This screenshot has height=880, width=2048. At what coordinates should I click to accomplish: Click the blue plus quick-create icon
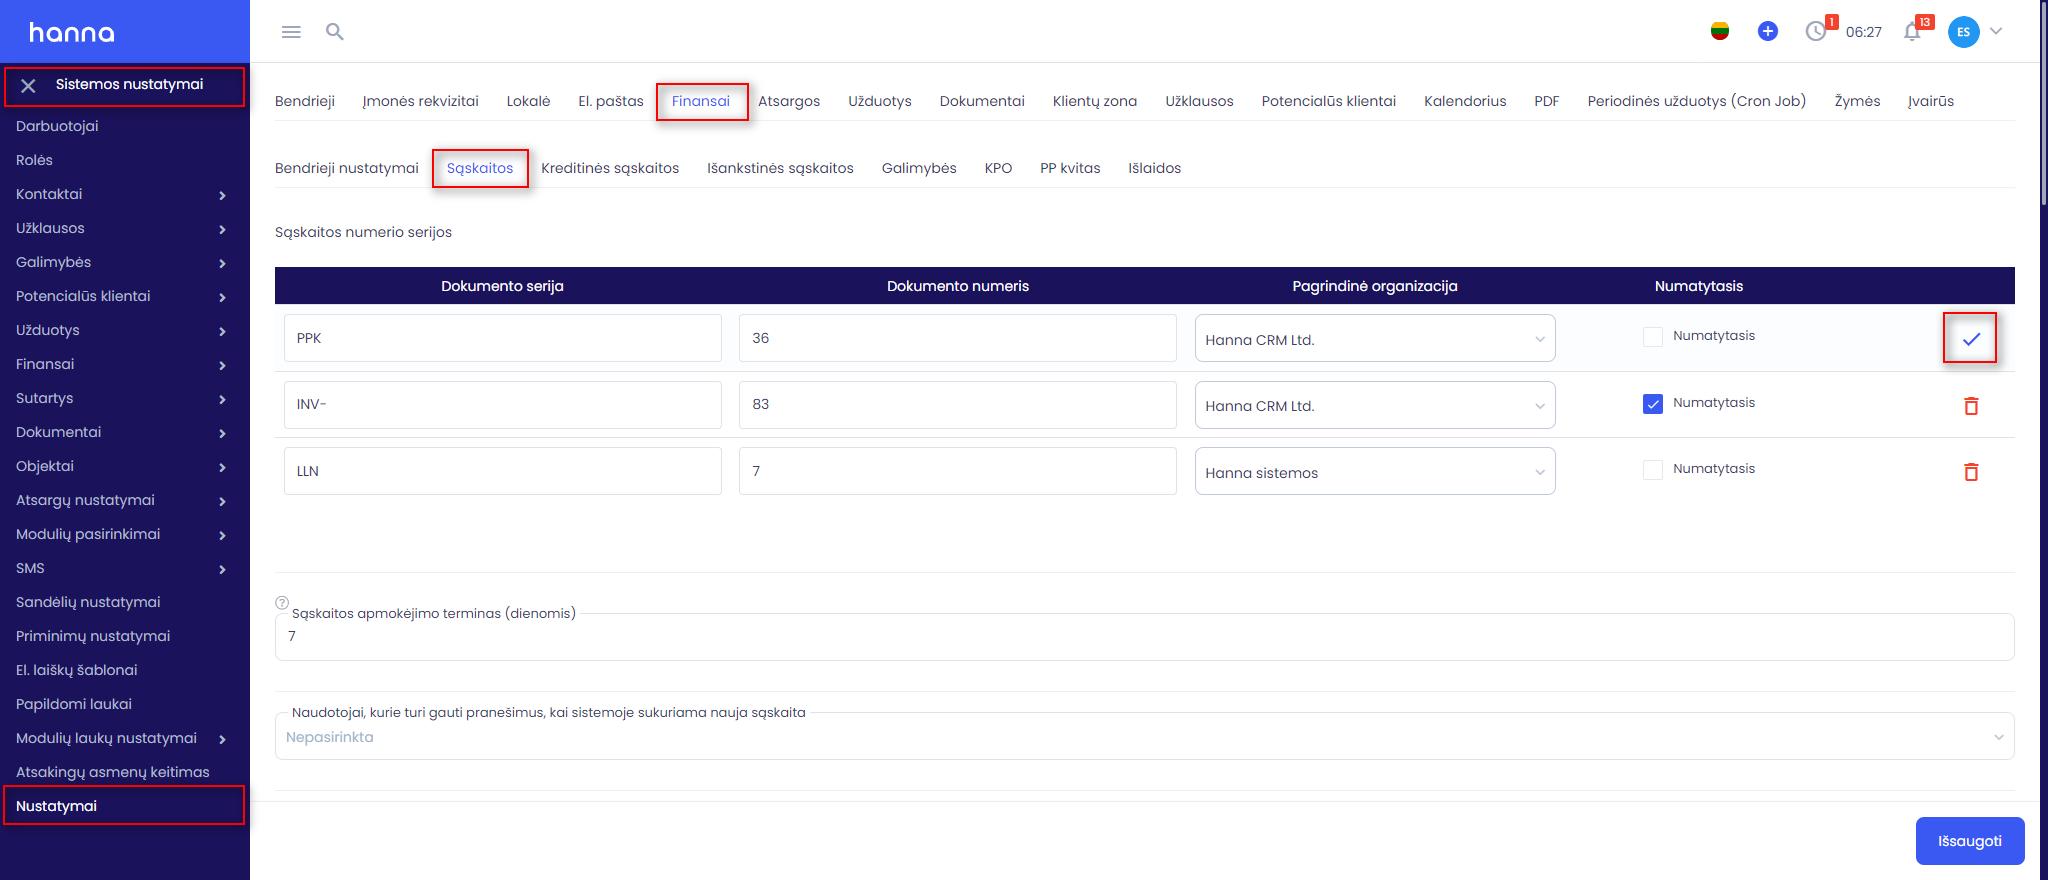1768,32
